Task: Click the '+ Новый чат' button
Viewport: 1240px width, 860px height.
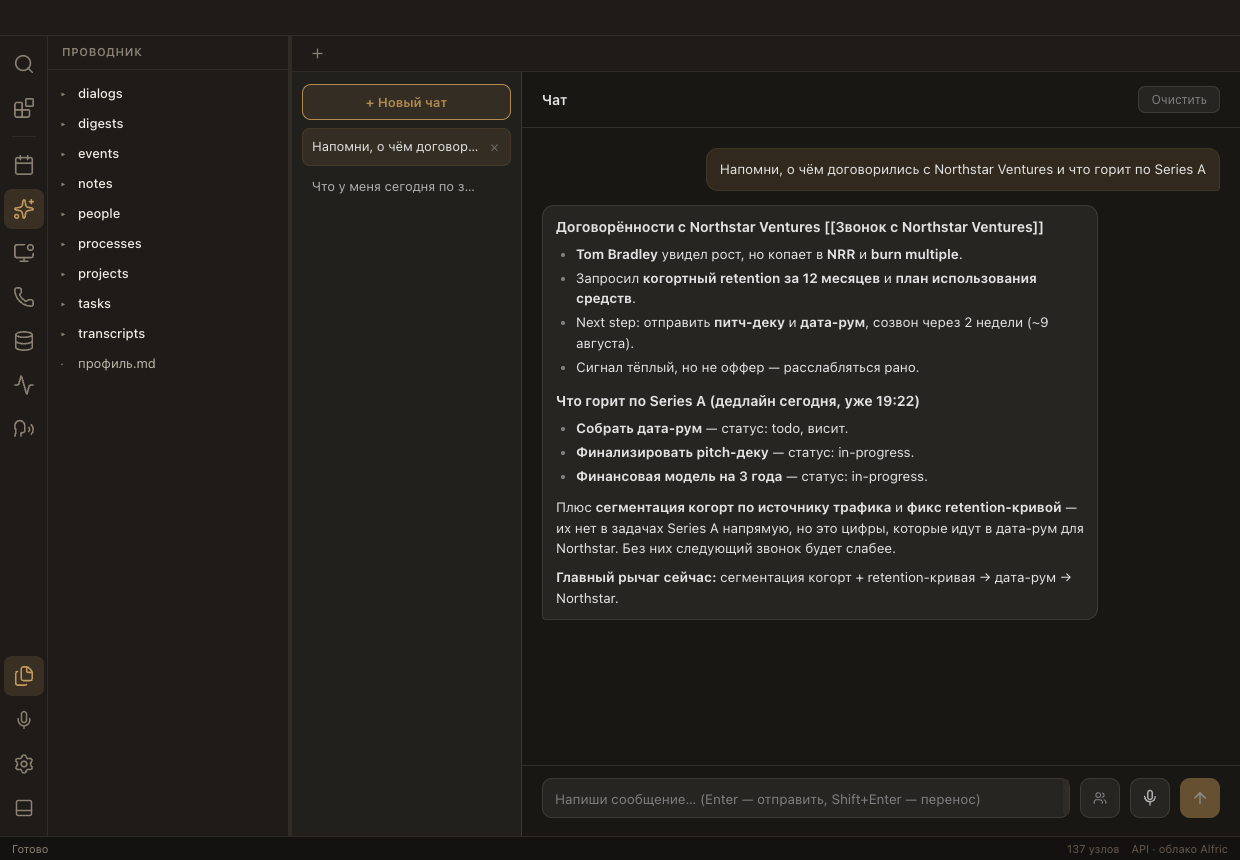Action: coord(406,102)
